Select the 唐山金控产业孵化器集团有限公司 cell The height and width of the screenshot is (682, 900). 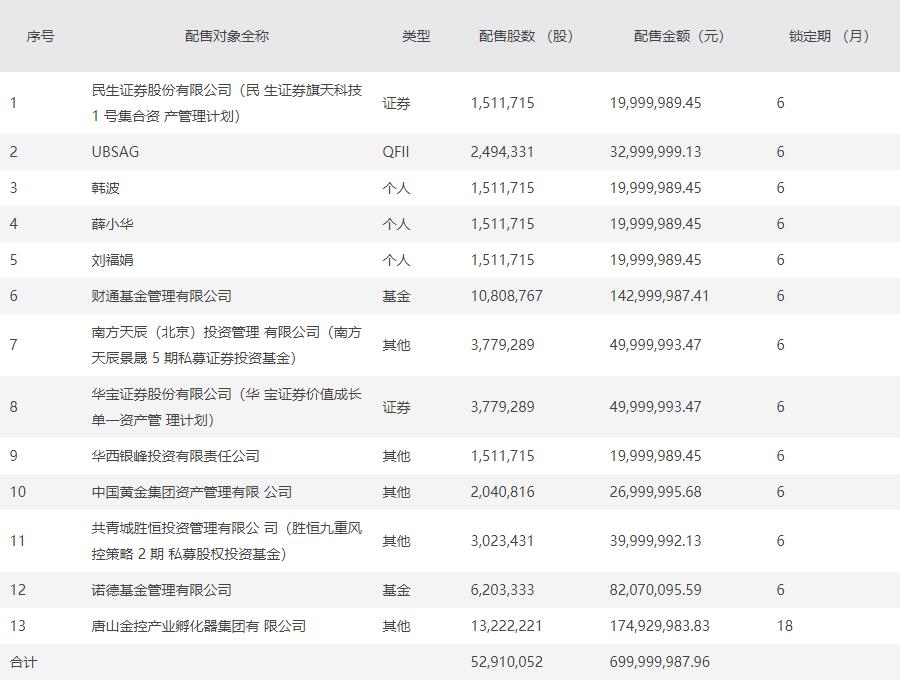coord(199,626)
